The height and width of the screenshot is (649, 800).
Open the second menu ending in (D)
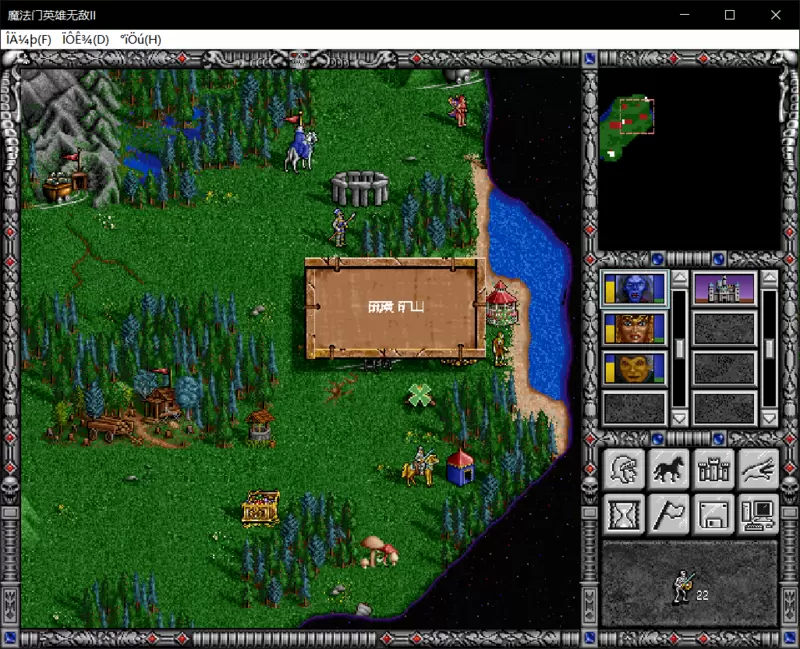[85, 39]
